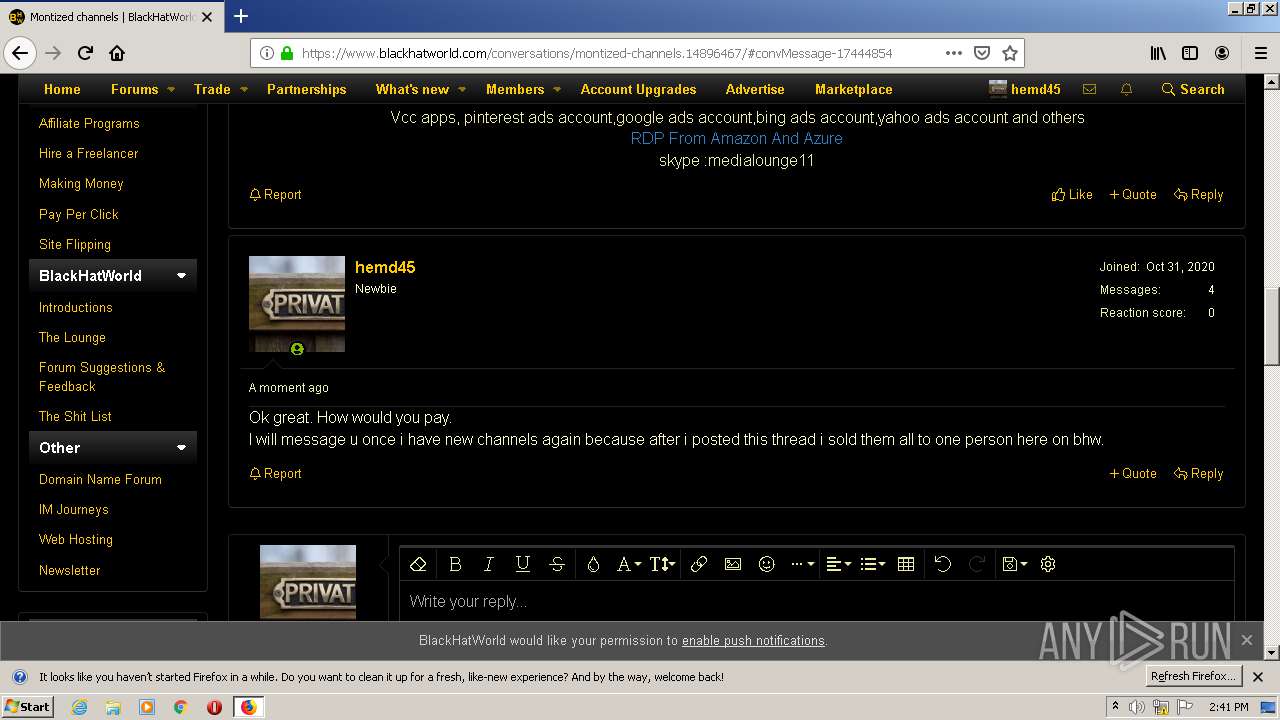Click into the Write your reply field
Screen dimensions: 1280x720
click(816, 602)
